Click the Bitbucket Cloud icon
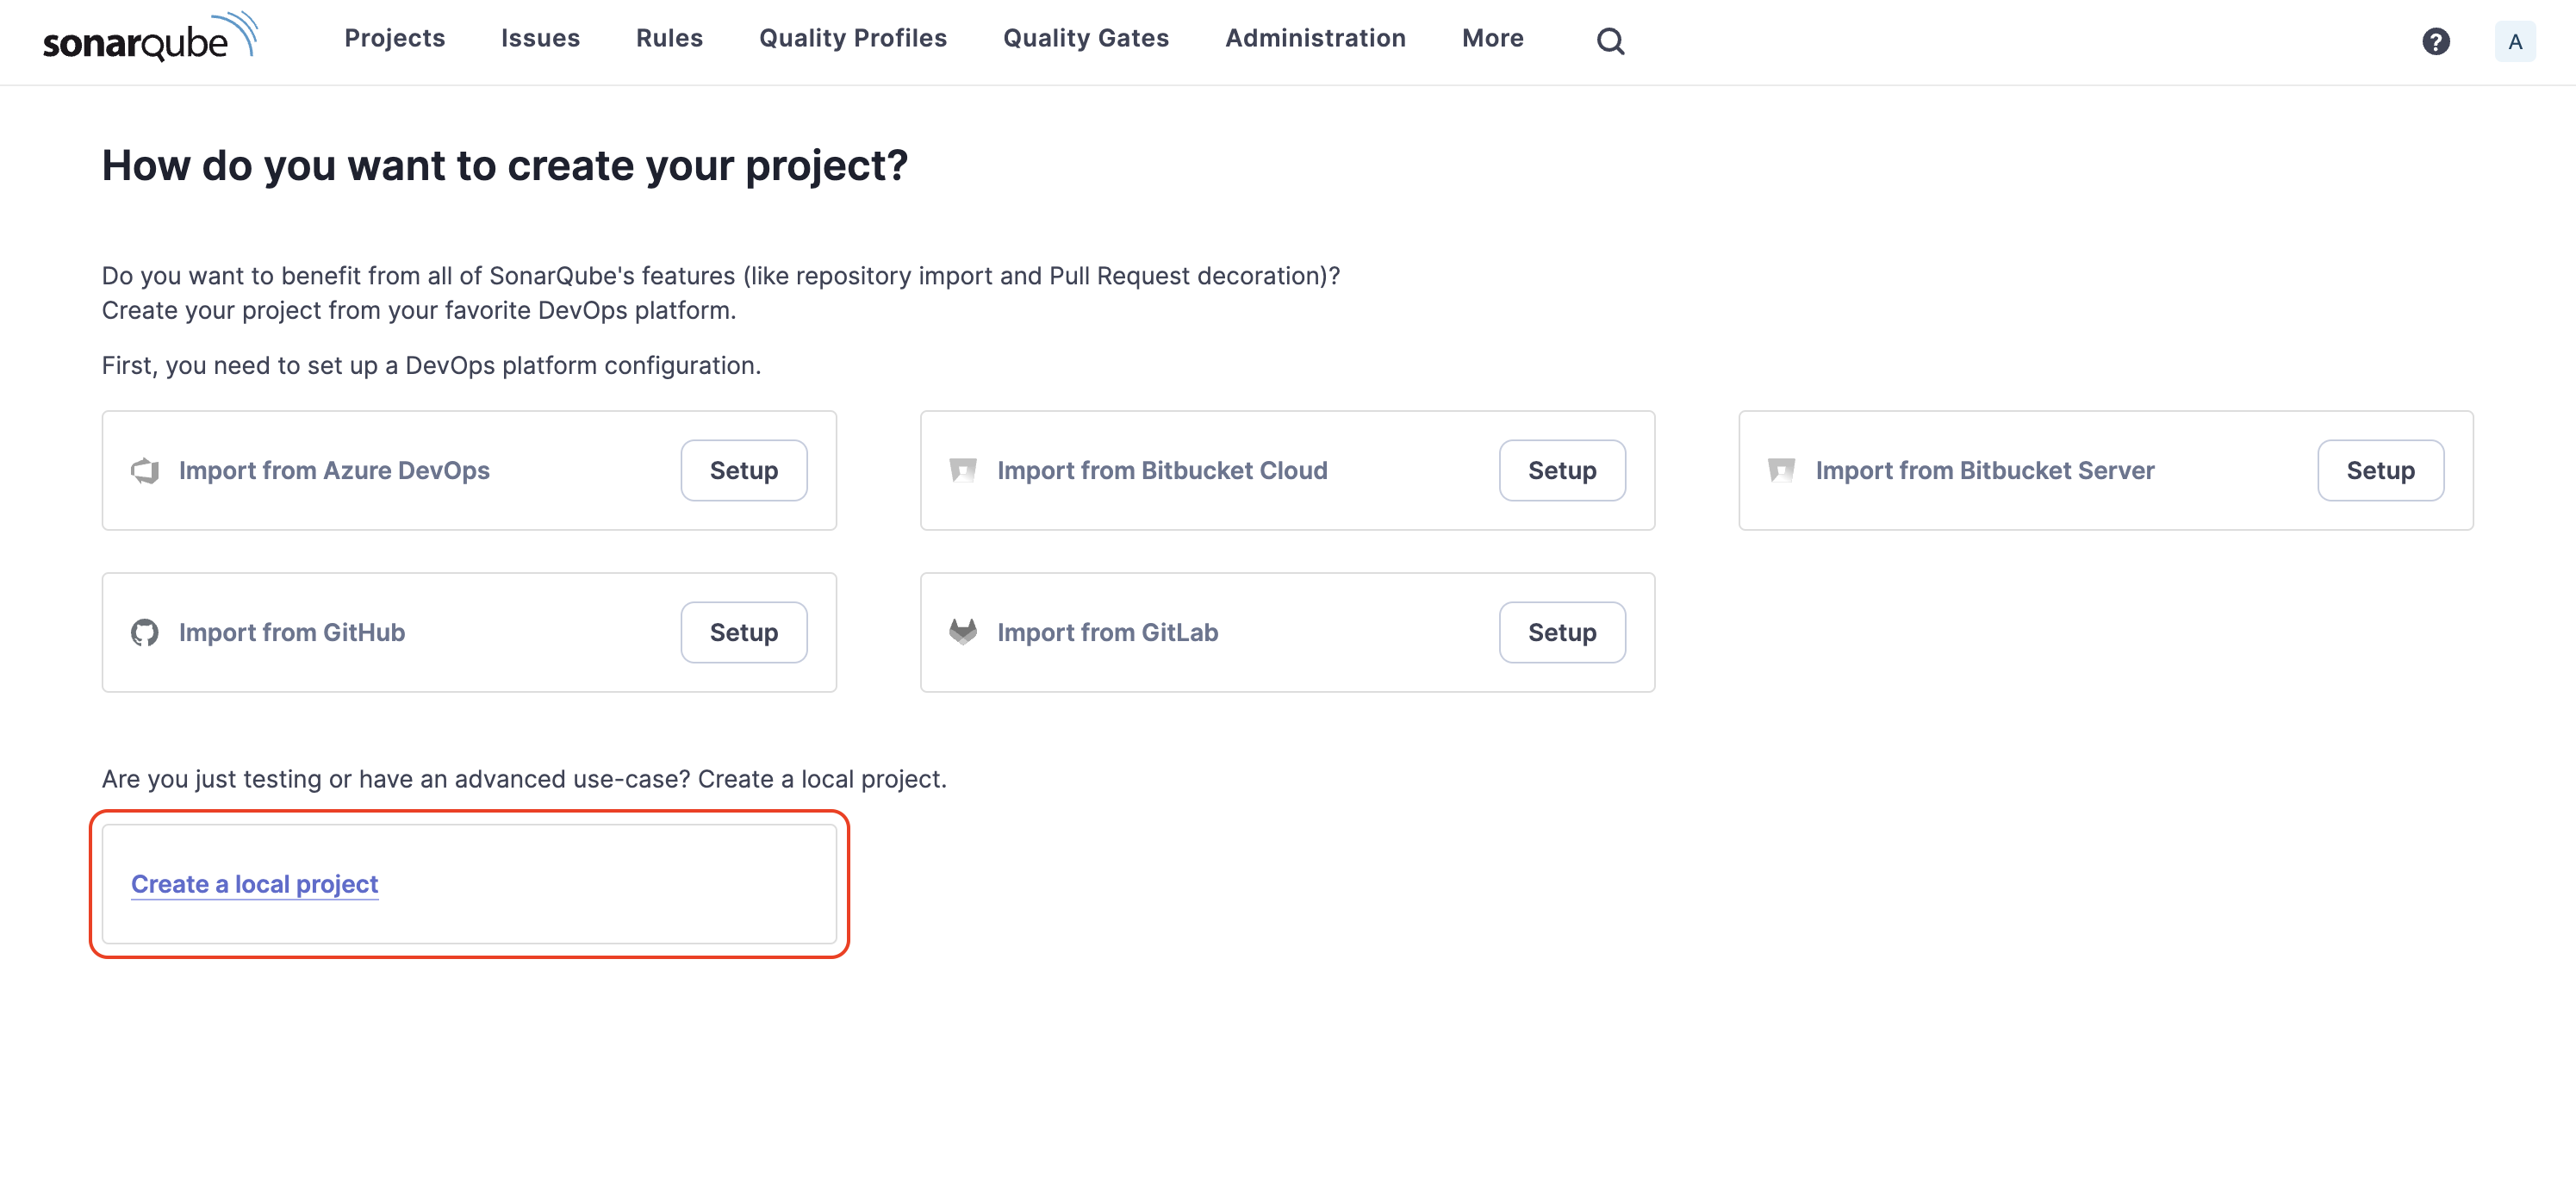 coord(962,470)
